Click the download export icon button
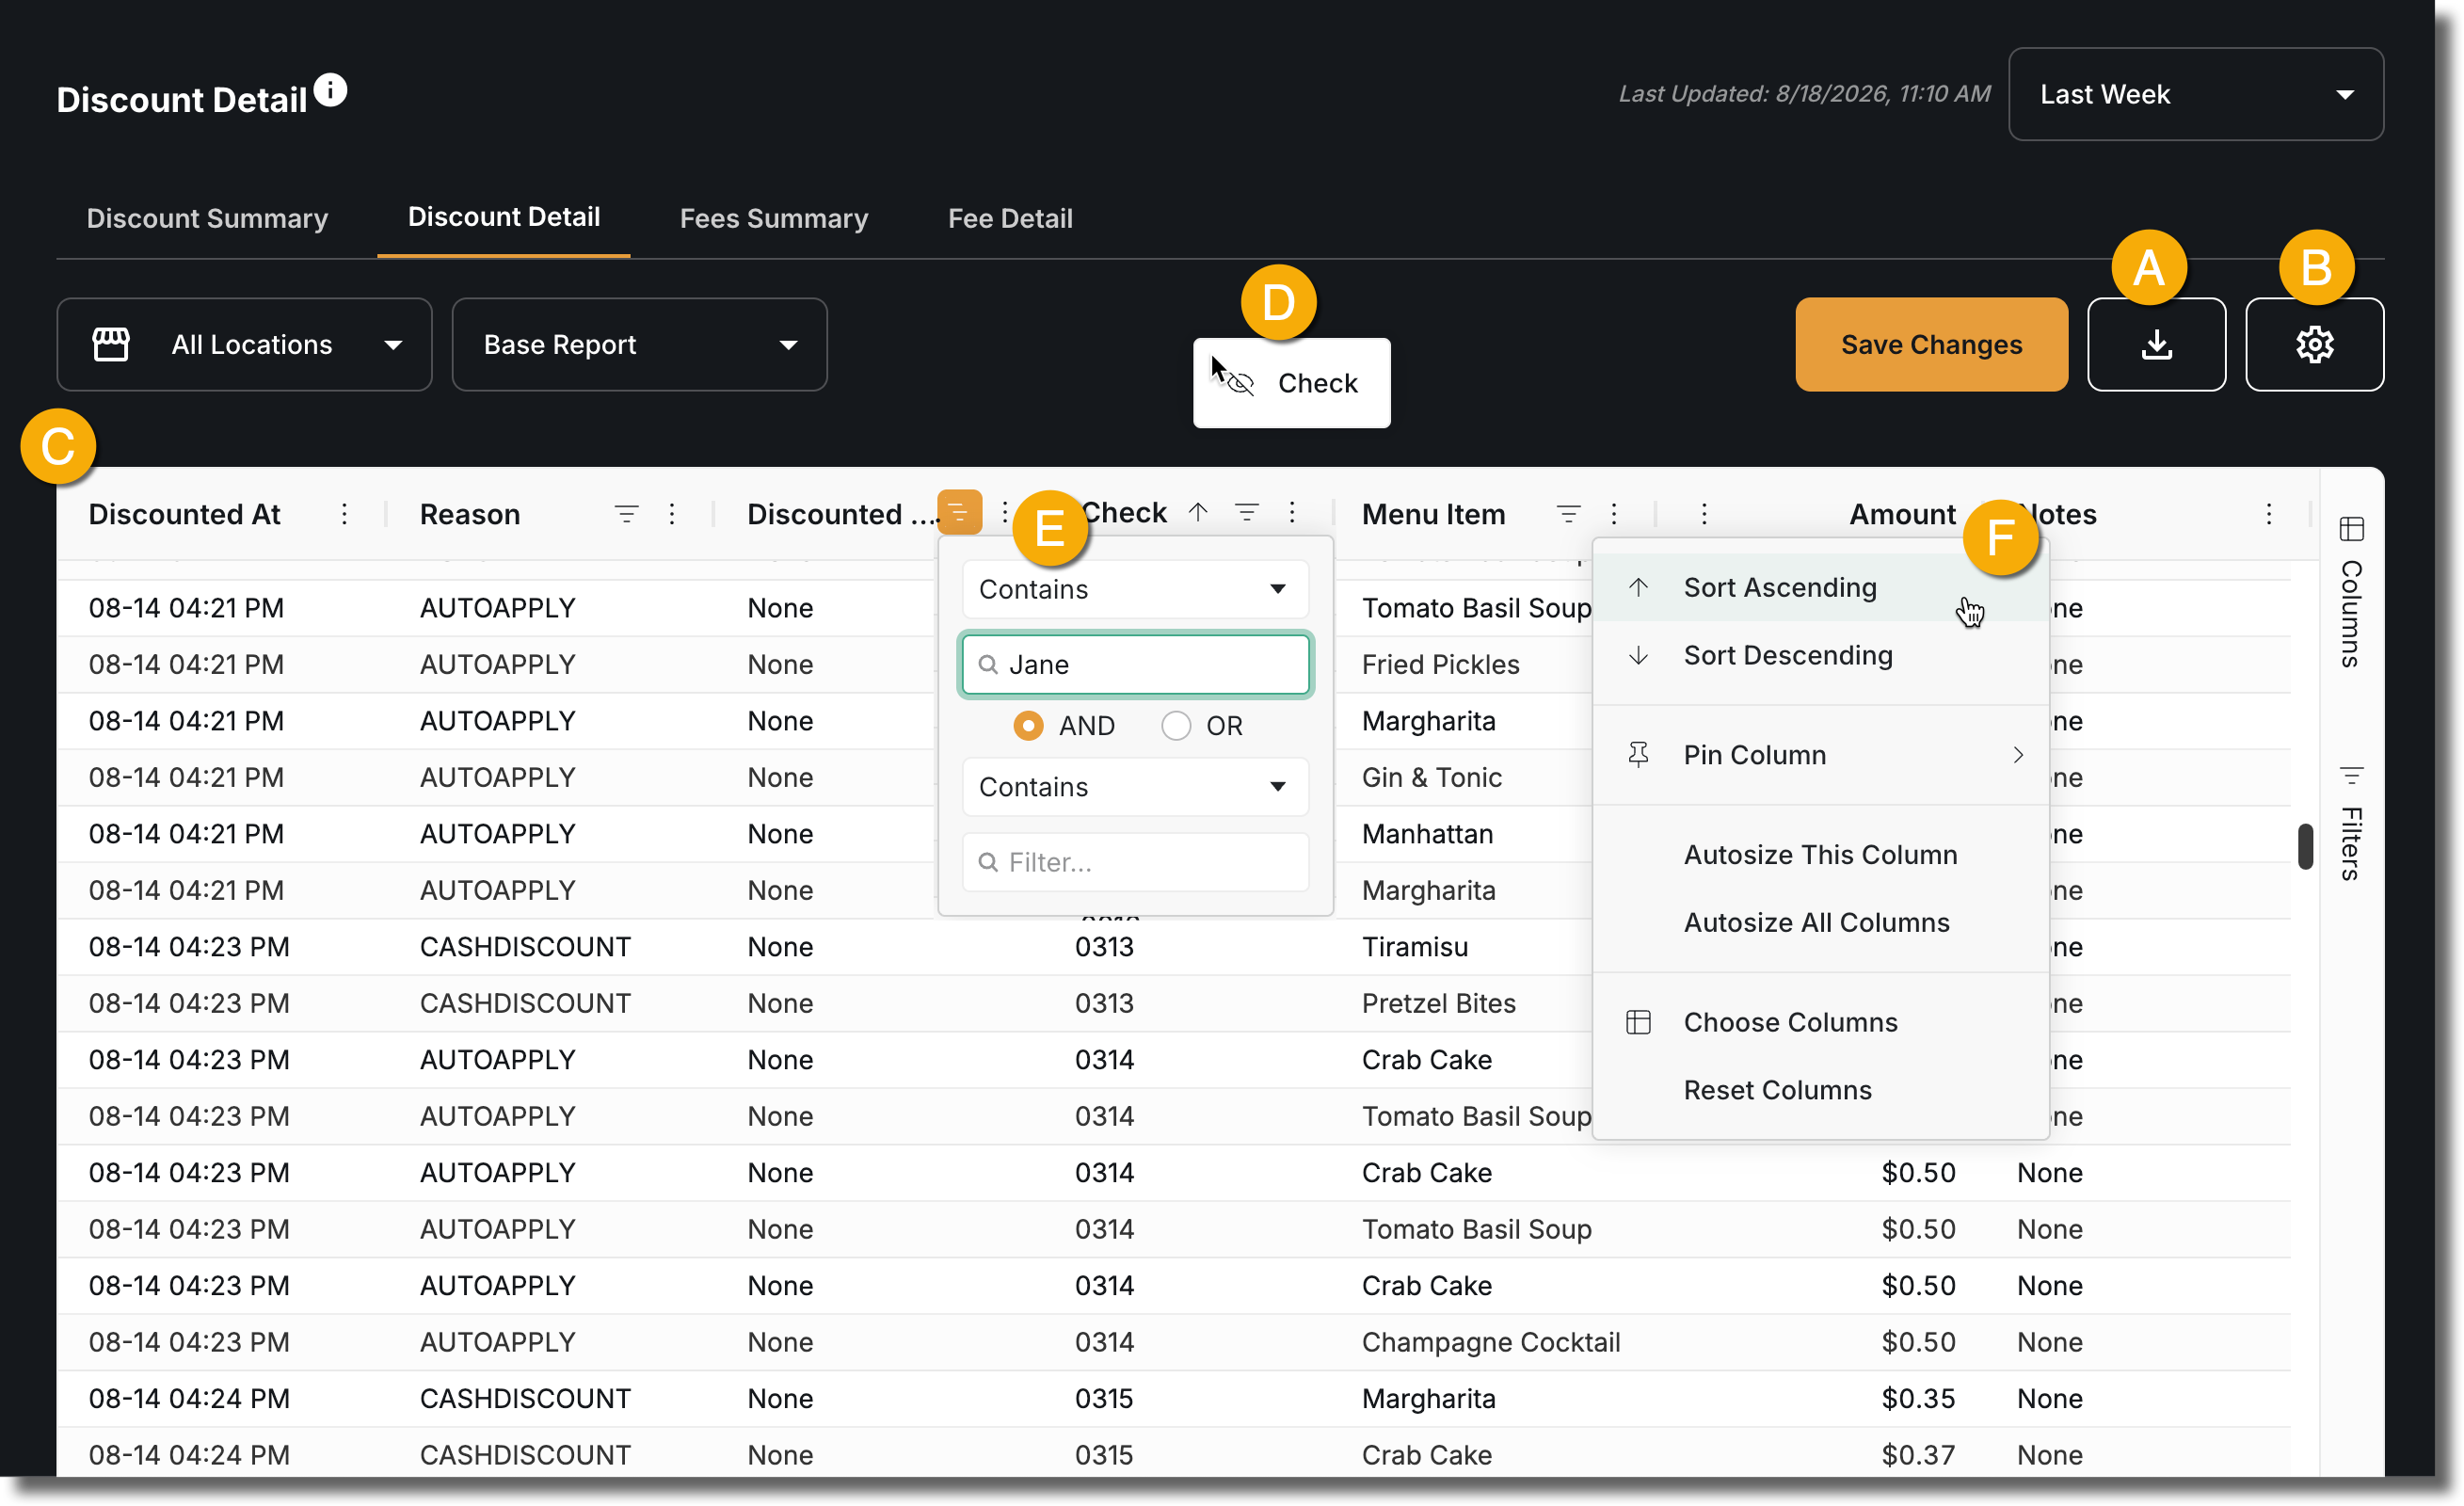 (2156, 344)
